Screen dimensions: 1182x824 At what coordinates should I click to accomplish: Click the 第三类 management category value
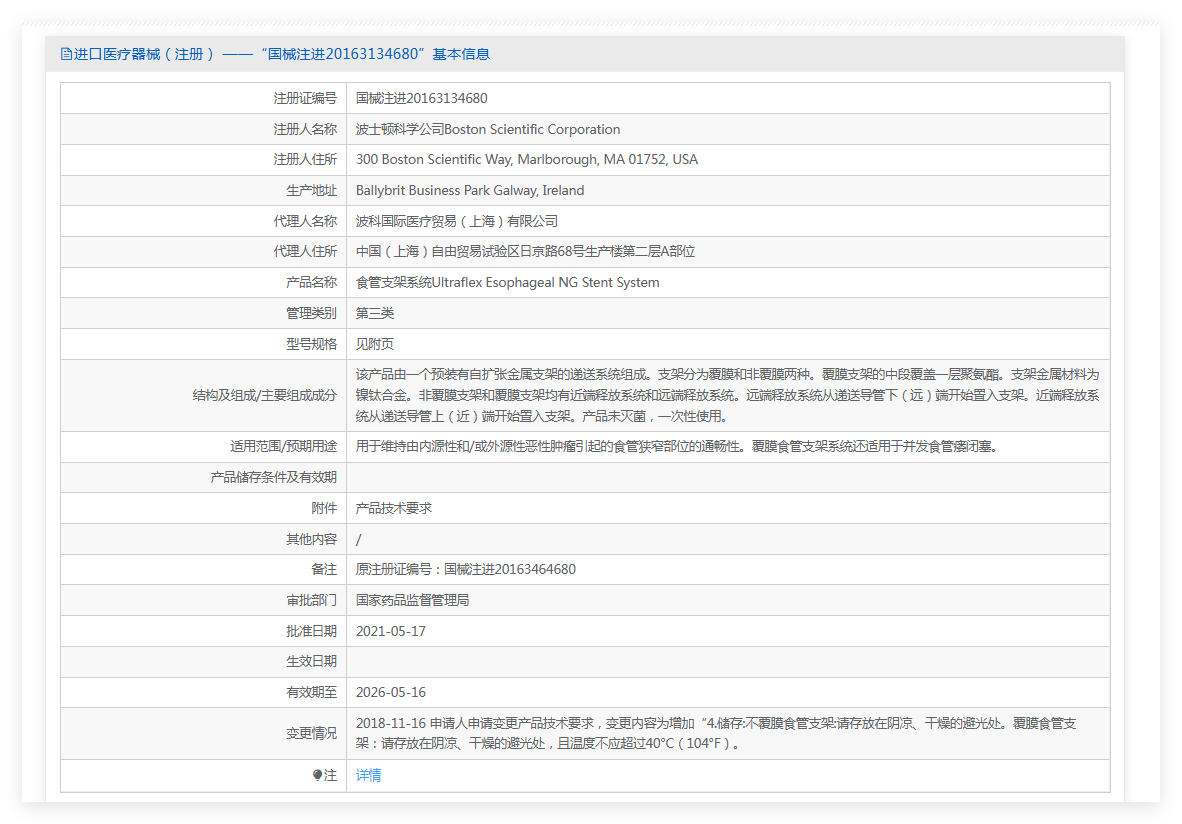(375, 313)
